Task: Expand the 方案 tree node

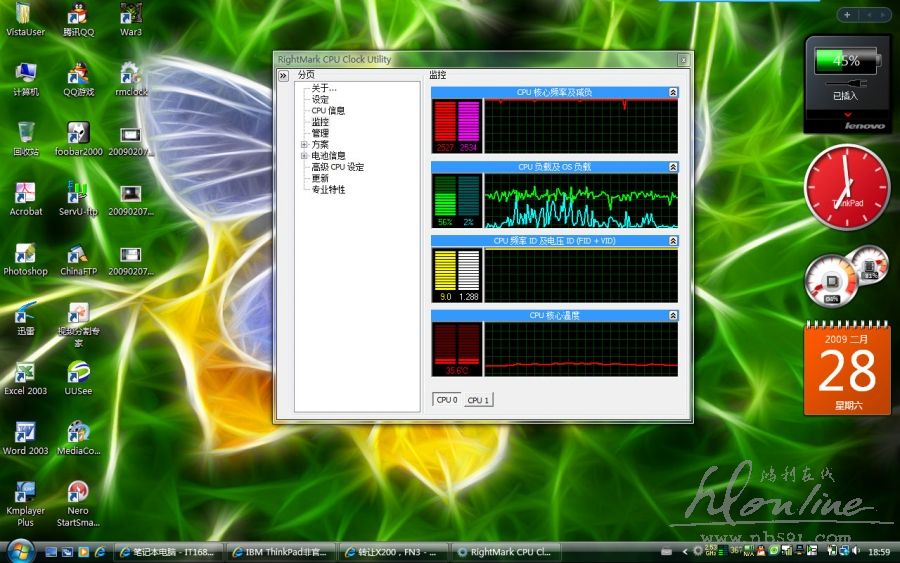Action: 304,145
